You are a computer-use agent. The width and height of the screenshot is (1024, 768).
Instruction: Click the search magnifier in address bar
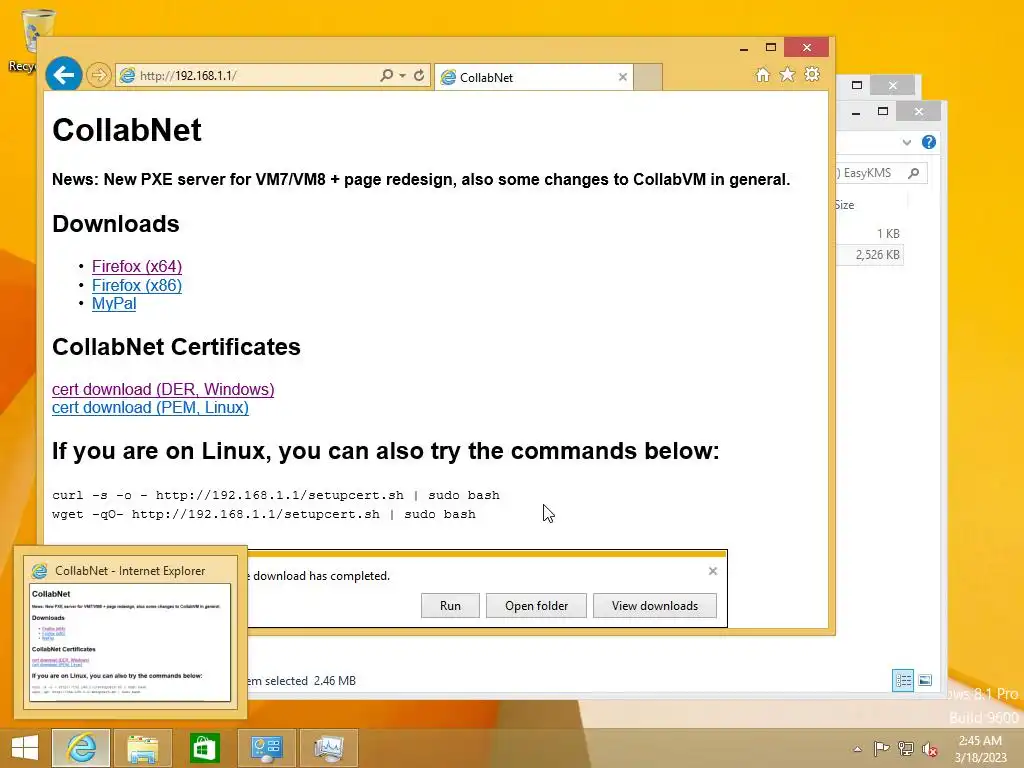click(386, 76)
